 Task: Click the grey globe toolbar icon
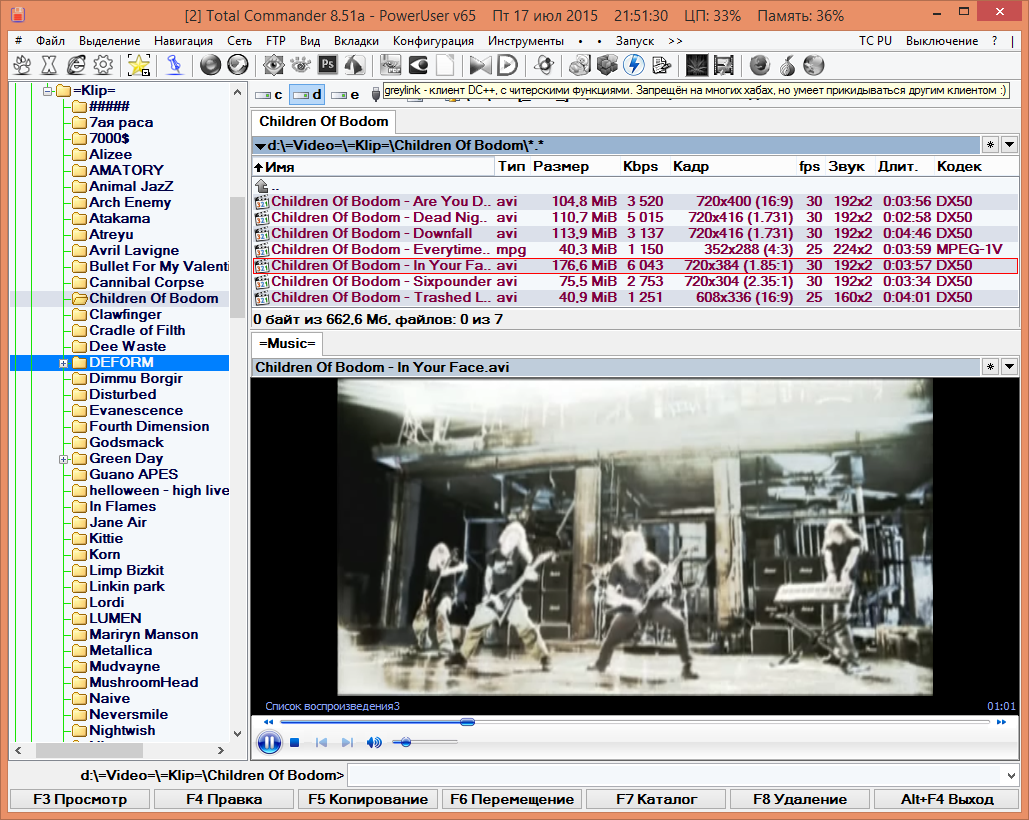(x=814, y=65)
